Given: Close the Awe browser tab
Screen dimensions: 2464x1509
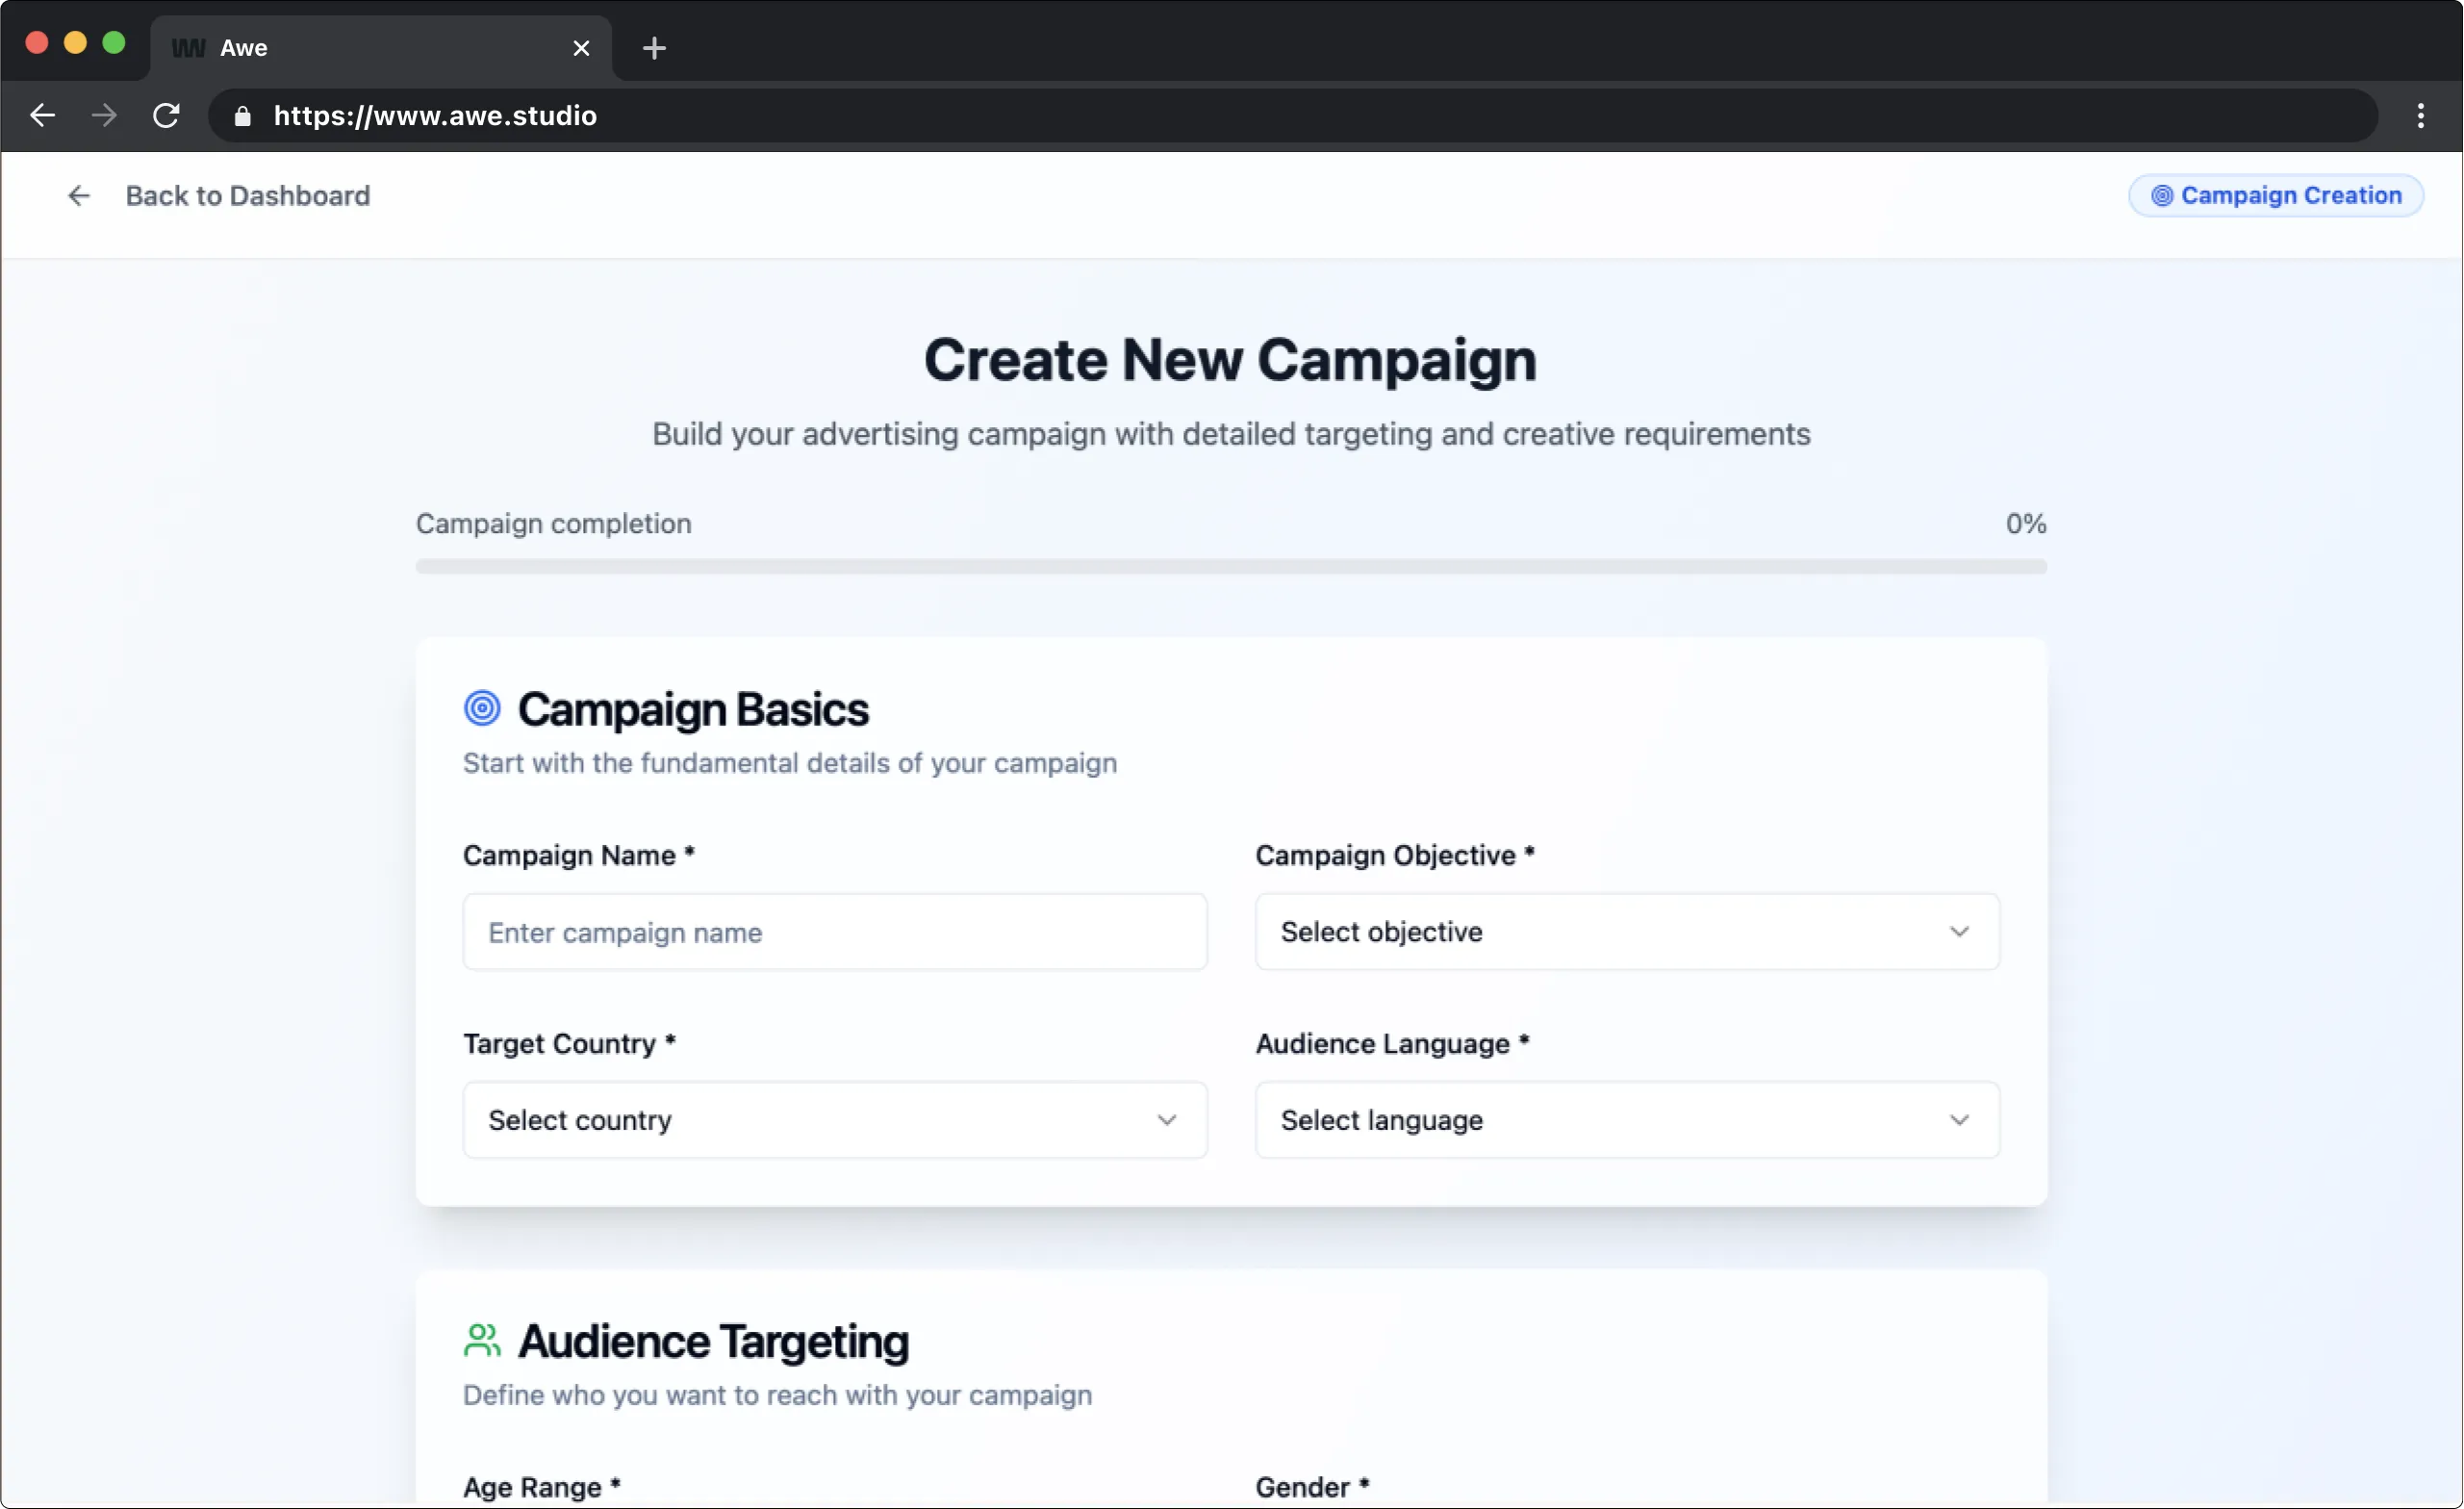Looking at the screenshot, I should pos(581,48).
